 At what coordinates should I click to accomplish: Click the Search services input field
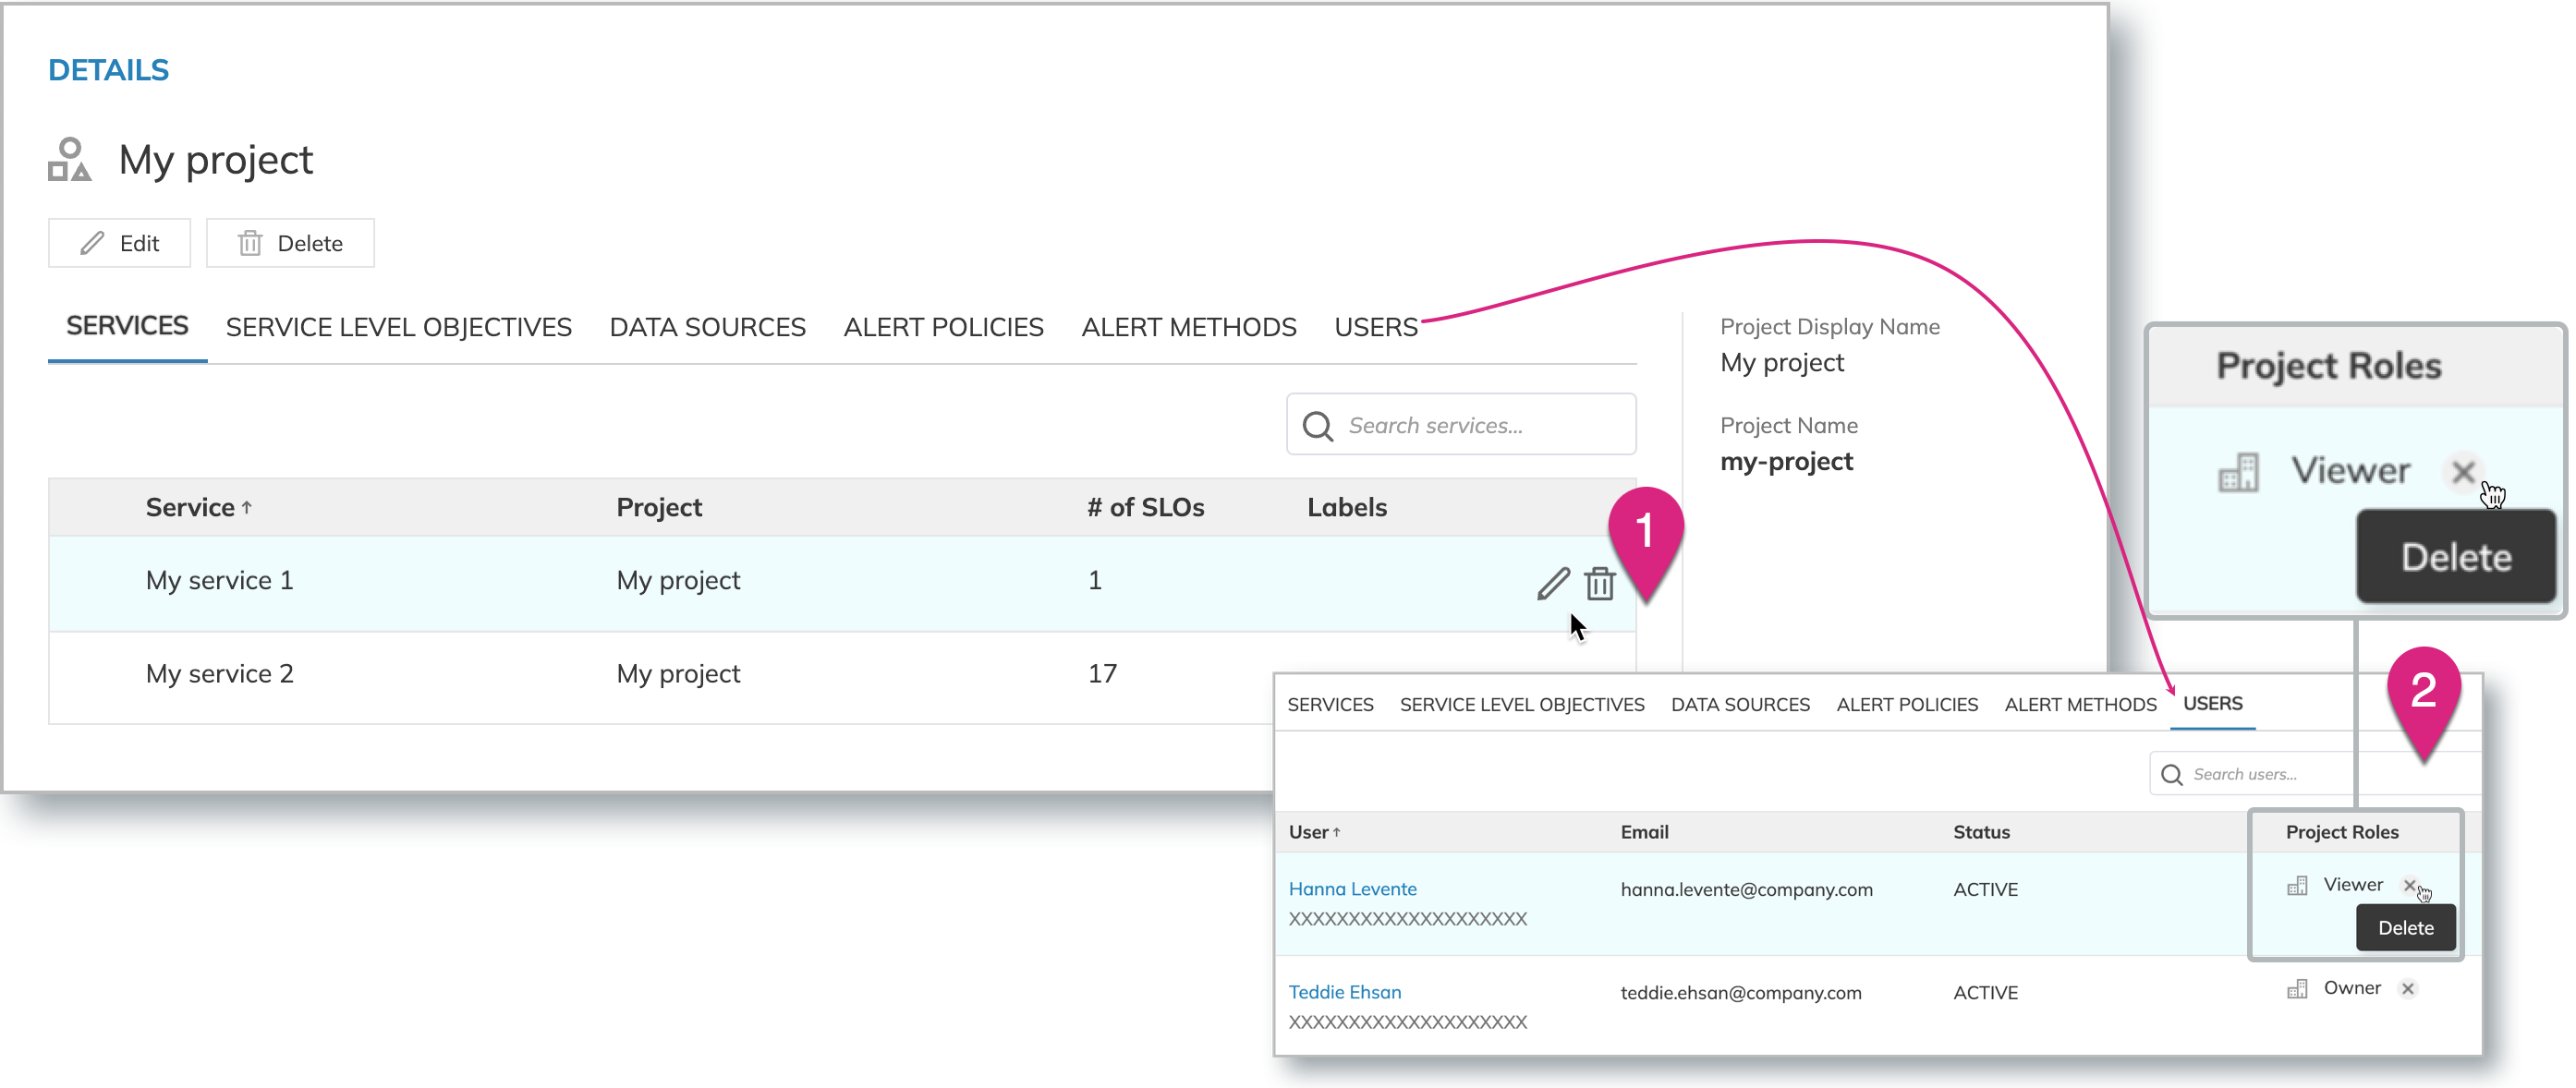(x=1461, y=425)
